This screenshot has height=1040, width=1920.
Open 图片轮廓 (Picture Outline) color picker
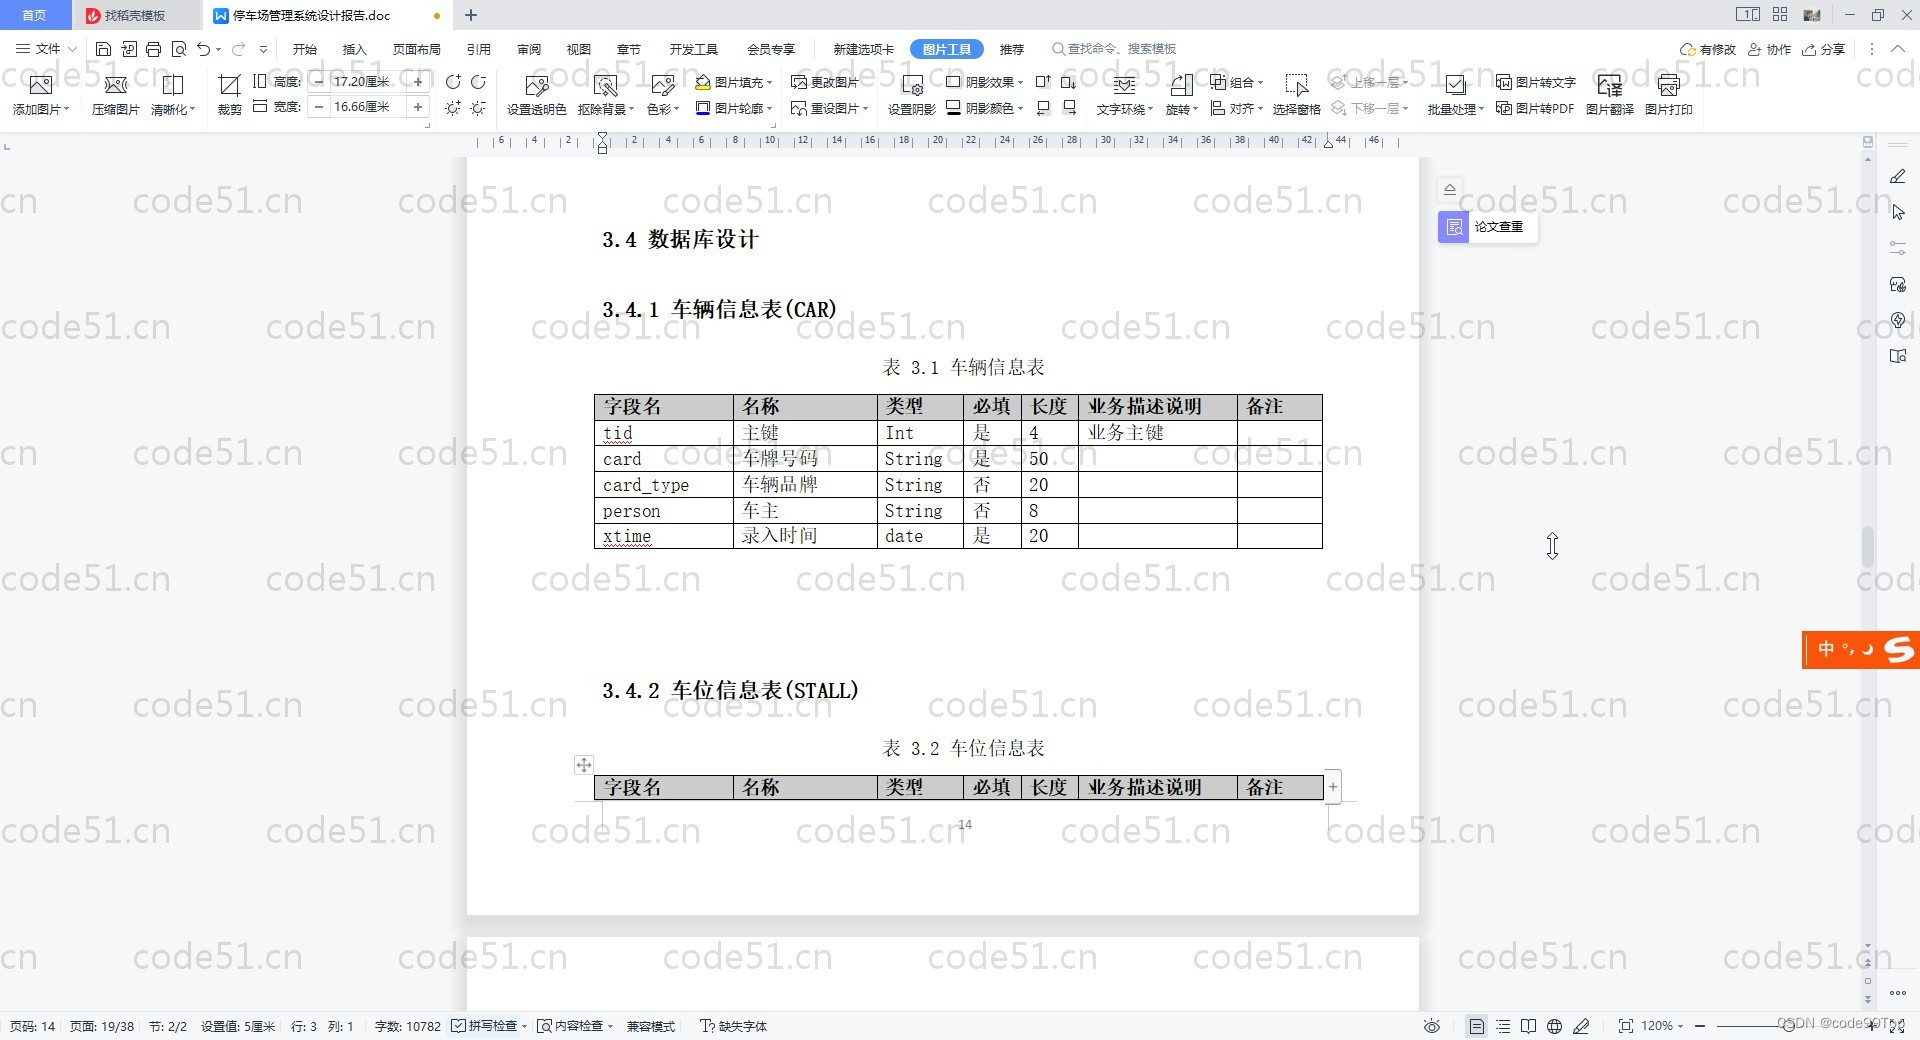[734, 108]
